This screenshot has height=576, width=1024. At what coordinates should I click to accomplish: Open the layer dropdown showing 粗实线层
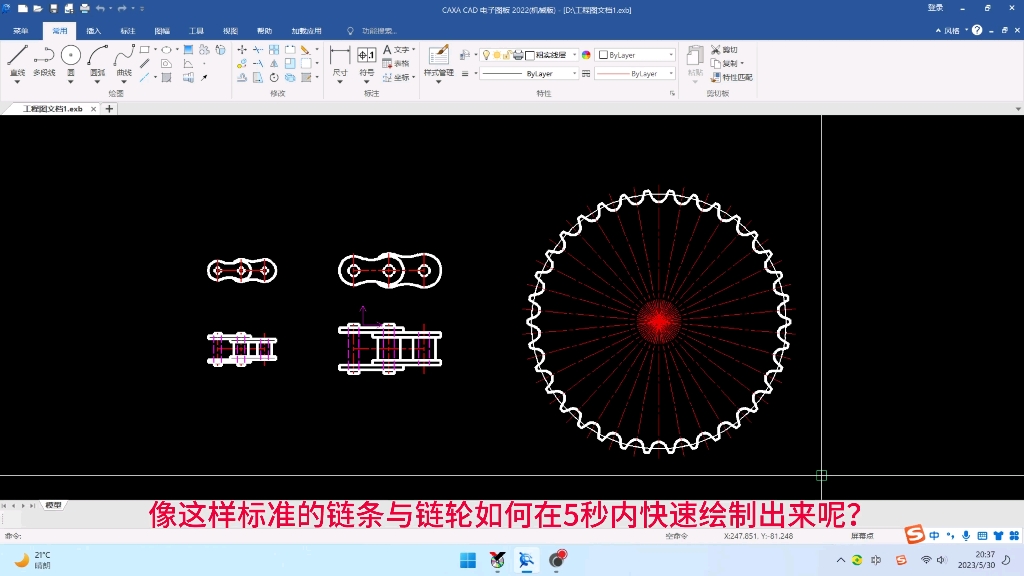(574, 55)
